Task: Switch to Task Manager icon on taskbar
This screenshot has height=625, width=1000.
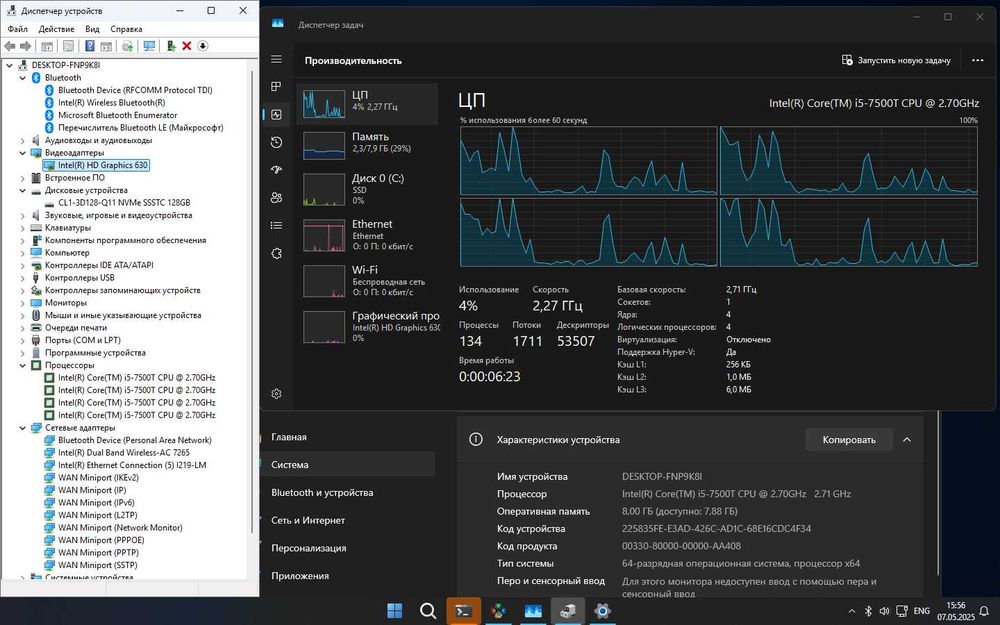Action: coord(533,611)
